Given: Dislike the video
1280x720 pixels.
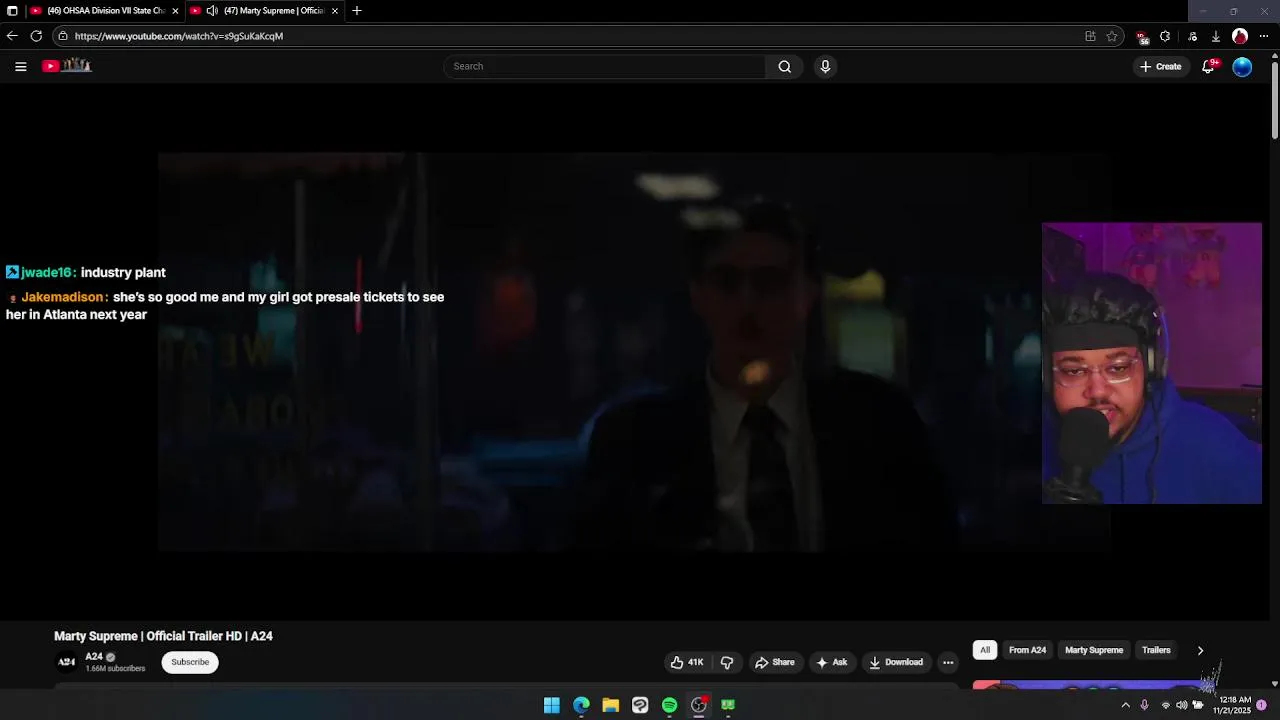Looking at the screenshot, I should coord(727,662).
